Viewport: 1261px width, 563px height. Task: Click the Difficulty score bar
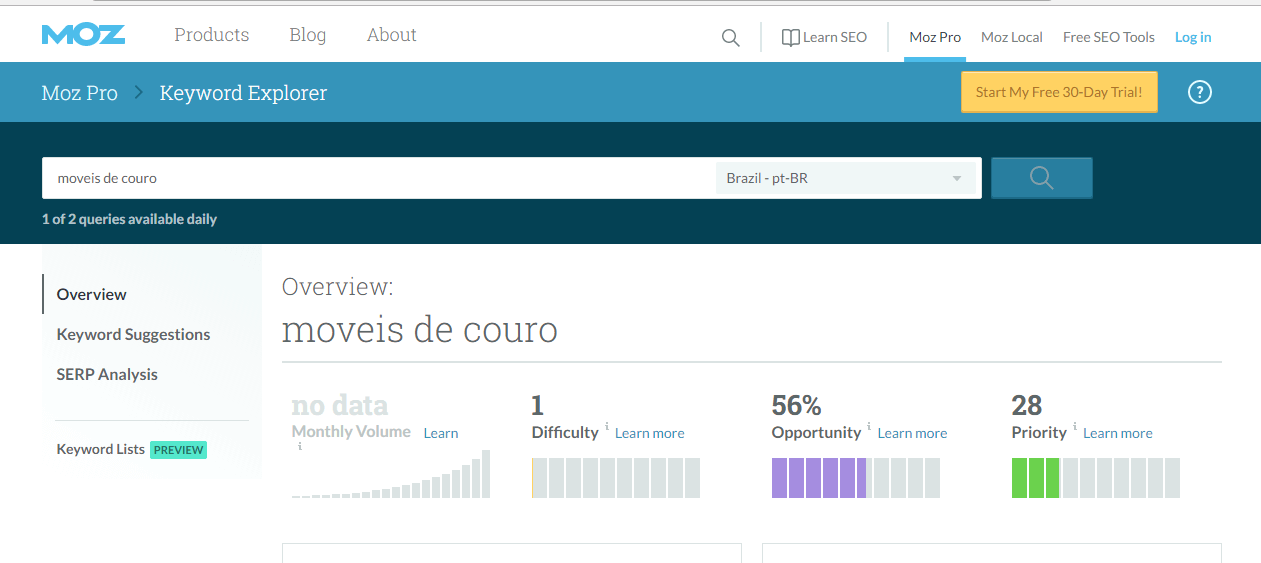click(x=616, y=478)
